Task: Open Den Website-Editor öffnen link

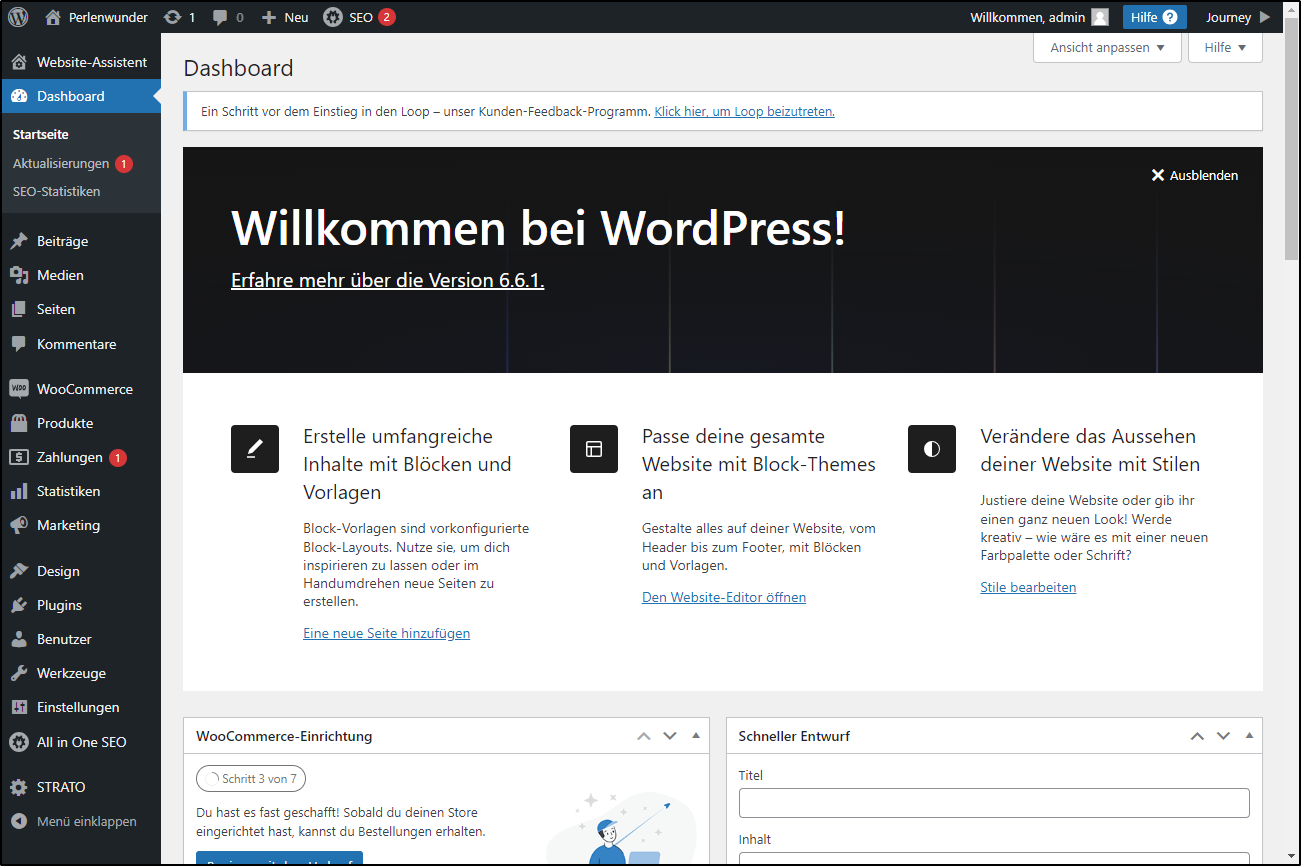Action: 723,597
